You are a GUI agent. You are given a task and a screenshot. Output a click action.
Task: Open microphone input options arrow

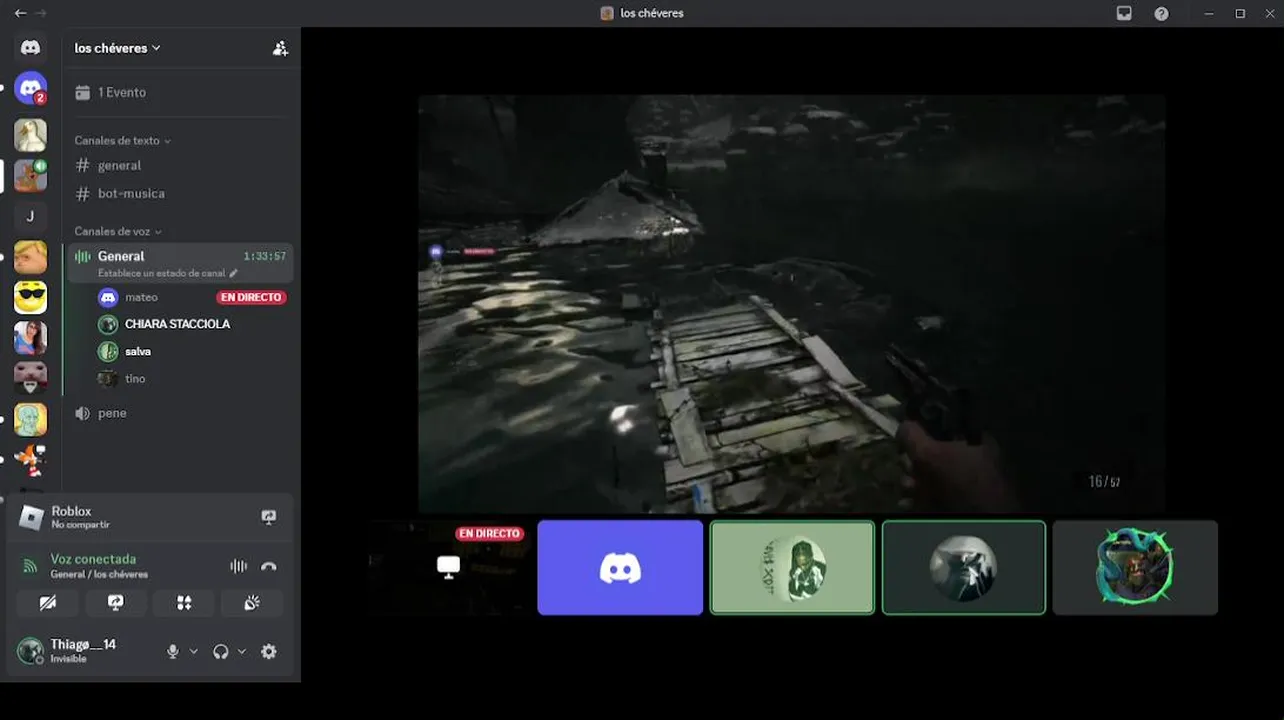(x=194, y=652)
